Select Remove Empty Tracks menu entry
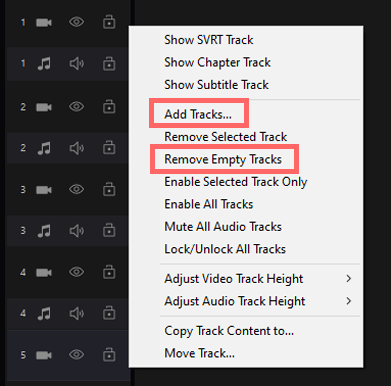The width and height of the screenshot is (391, 386). click(x=223, y=159)
